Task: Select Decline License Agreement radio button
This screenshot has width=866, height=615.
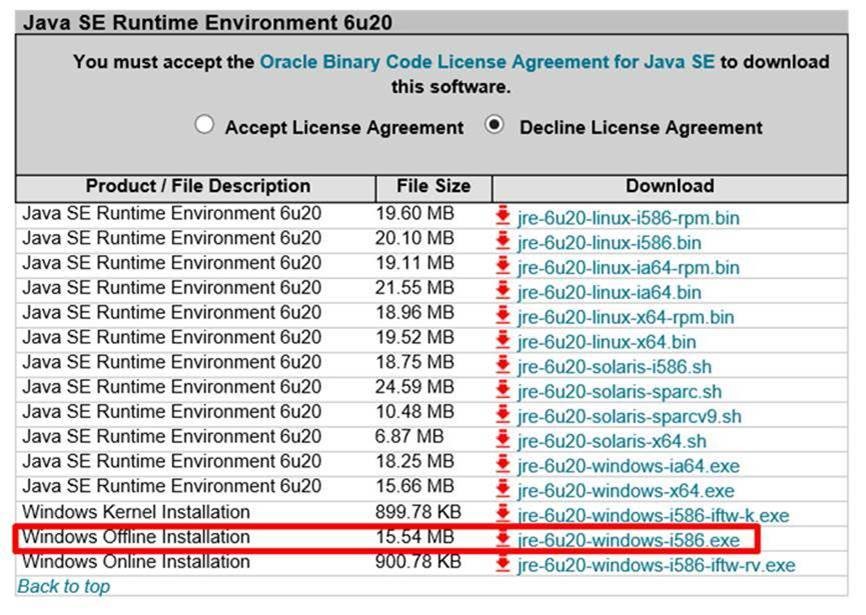Action: [494, 124]
